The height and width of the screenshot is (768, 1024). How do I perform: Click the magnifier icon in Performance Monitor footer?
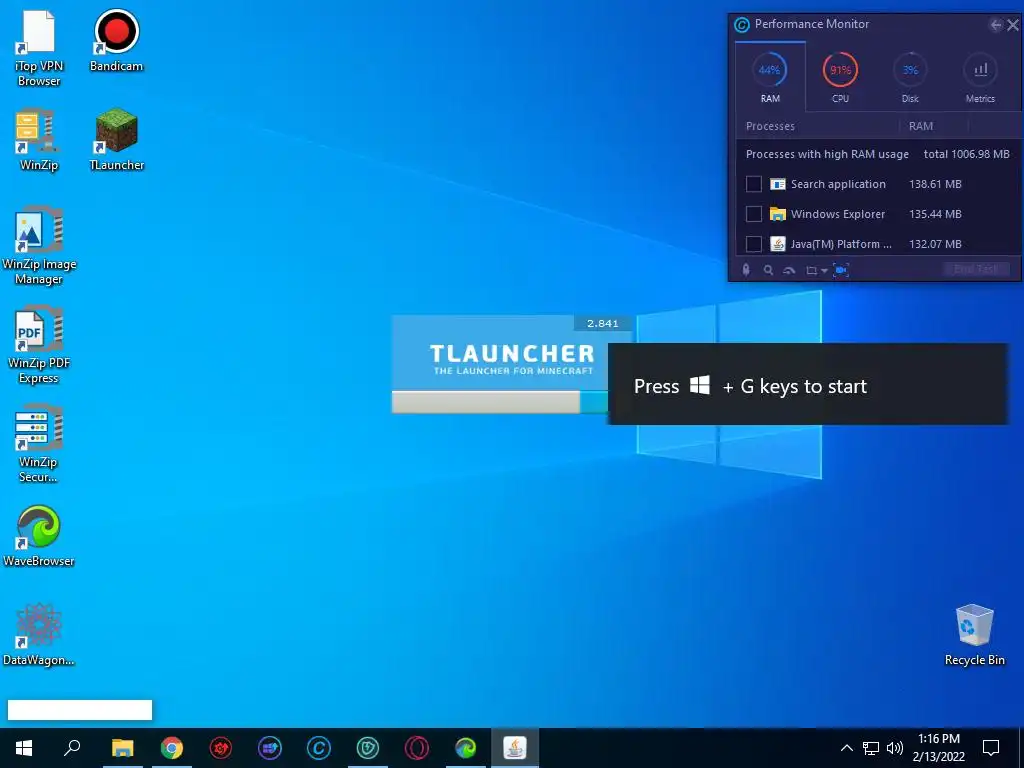(x=768, y=270)
